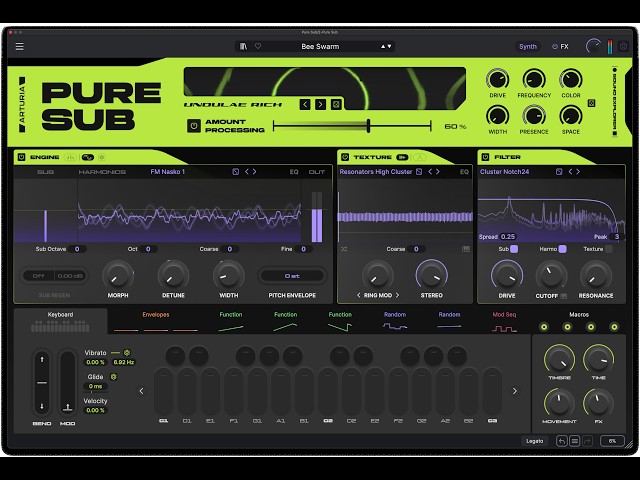Select the Engine wave mode icon
The image size is (640, 480).
coord(87,157)
